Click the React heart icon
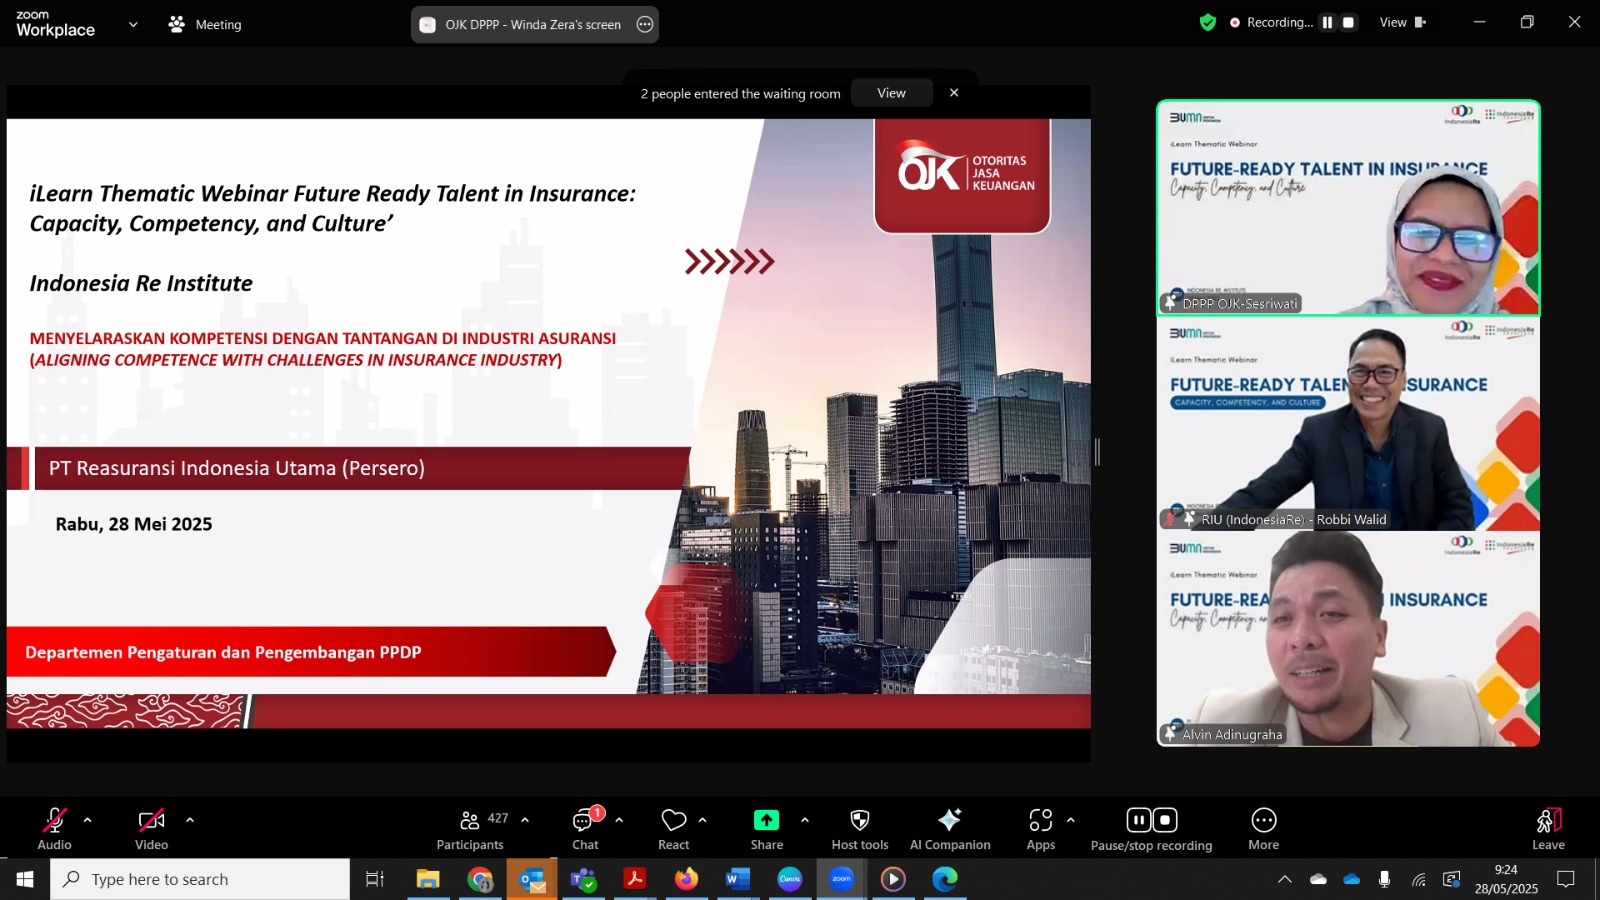Viewport: 1600px width, 900px height. [674, 821]
